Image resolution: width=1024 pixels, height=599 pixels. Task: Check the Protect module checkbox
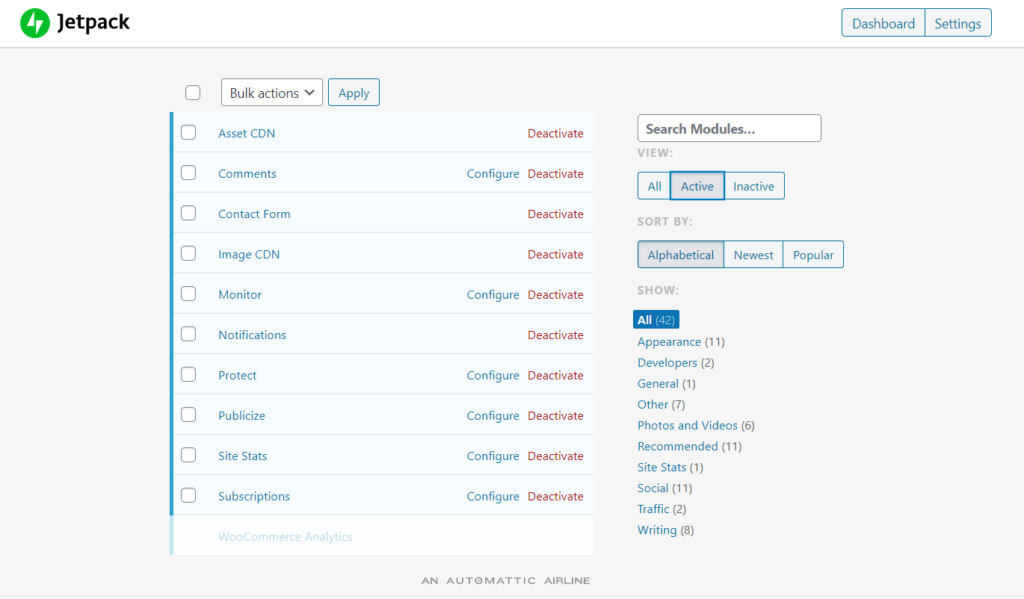tap(189, 375)
